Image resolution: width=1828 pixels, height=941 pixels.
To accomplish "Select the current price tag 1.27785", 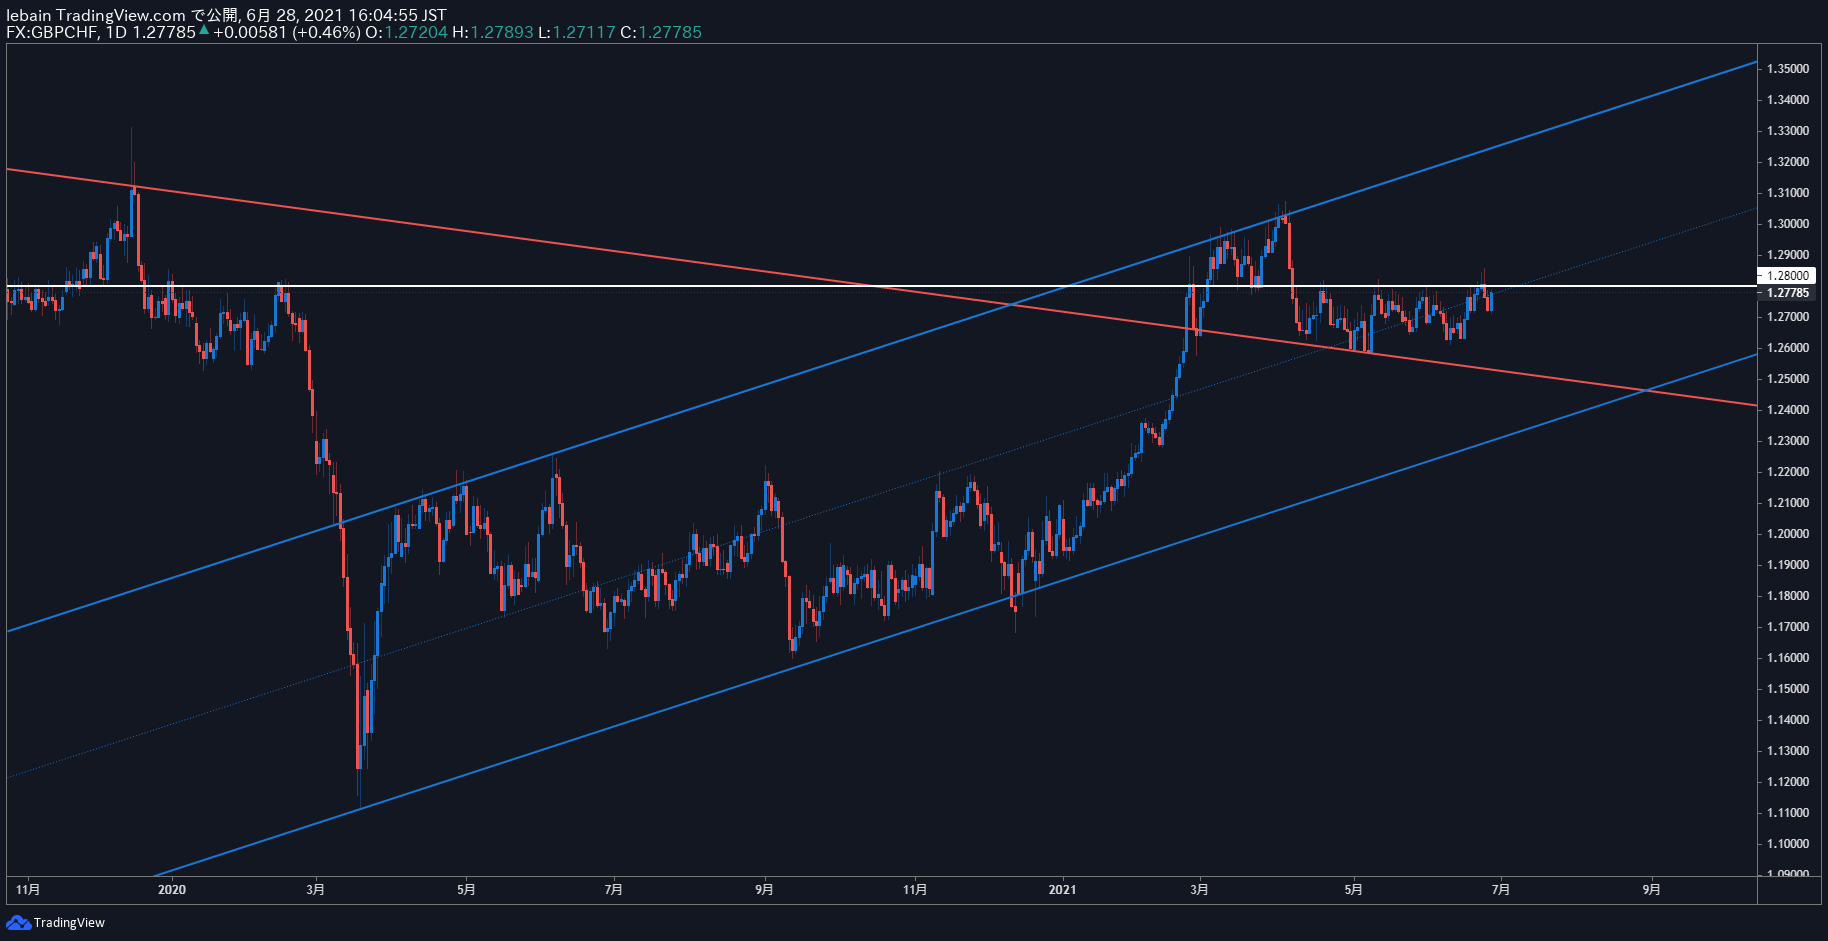I will (1788, 293).
